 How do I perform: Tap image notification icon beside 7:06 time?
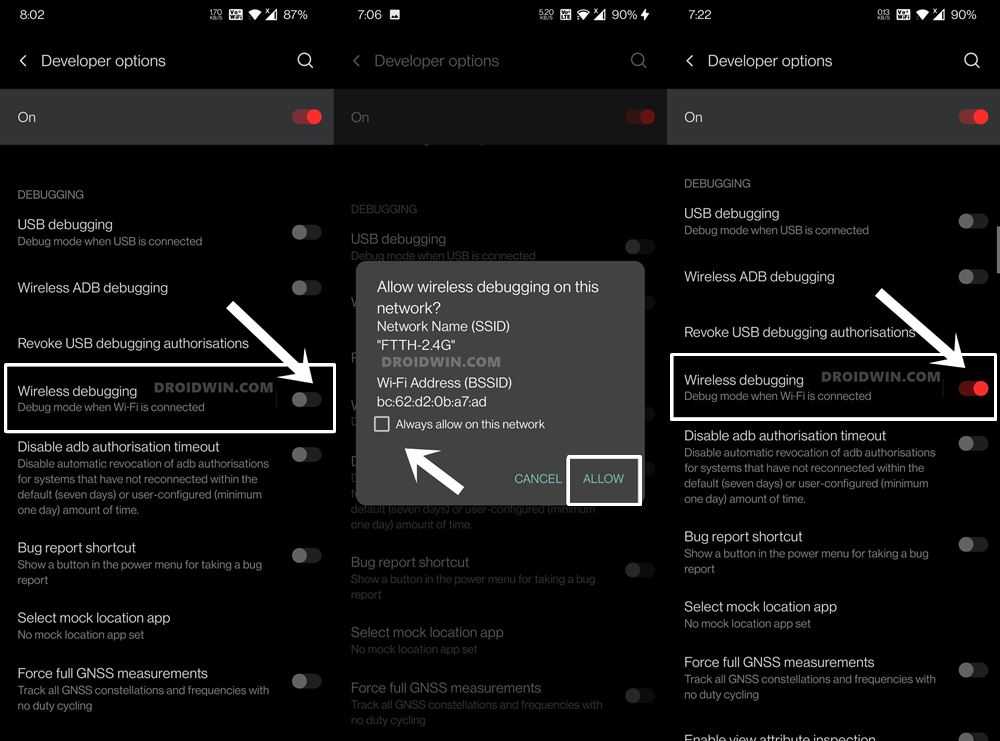click(395, 15)
